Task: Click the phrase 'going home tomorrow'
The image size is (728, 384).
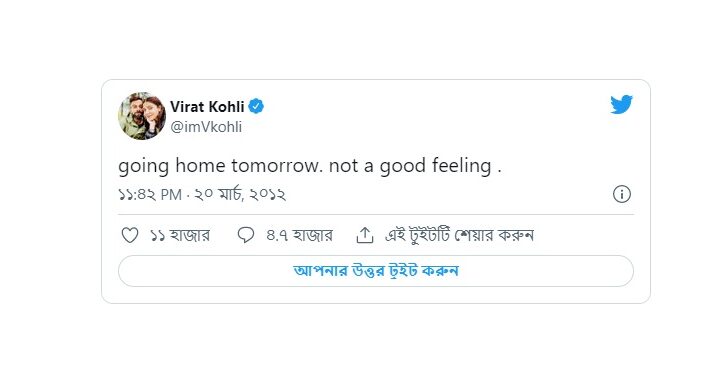Action: tap(221, 166)
